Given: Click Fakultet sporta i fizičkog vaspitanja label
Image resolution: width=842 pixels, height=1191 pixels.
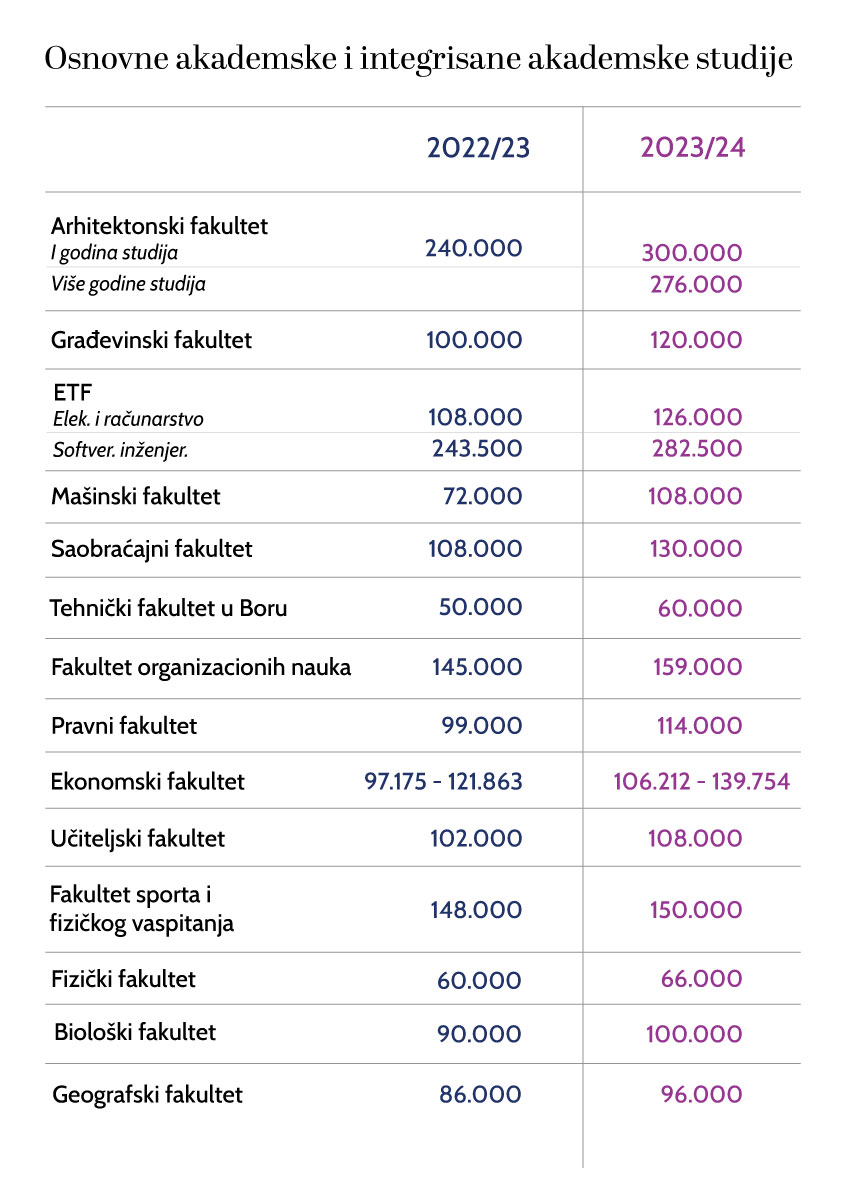Looking at the screenshot, I should [x=142, y=909].
